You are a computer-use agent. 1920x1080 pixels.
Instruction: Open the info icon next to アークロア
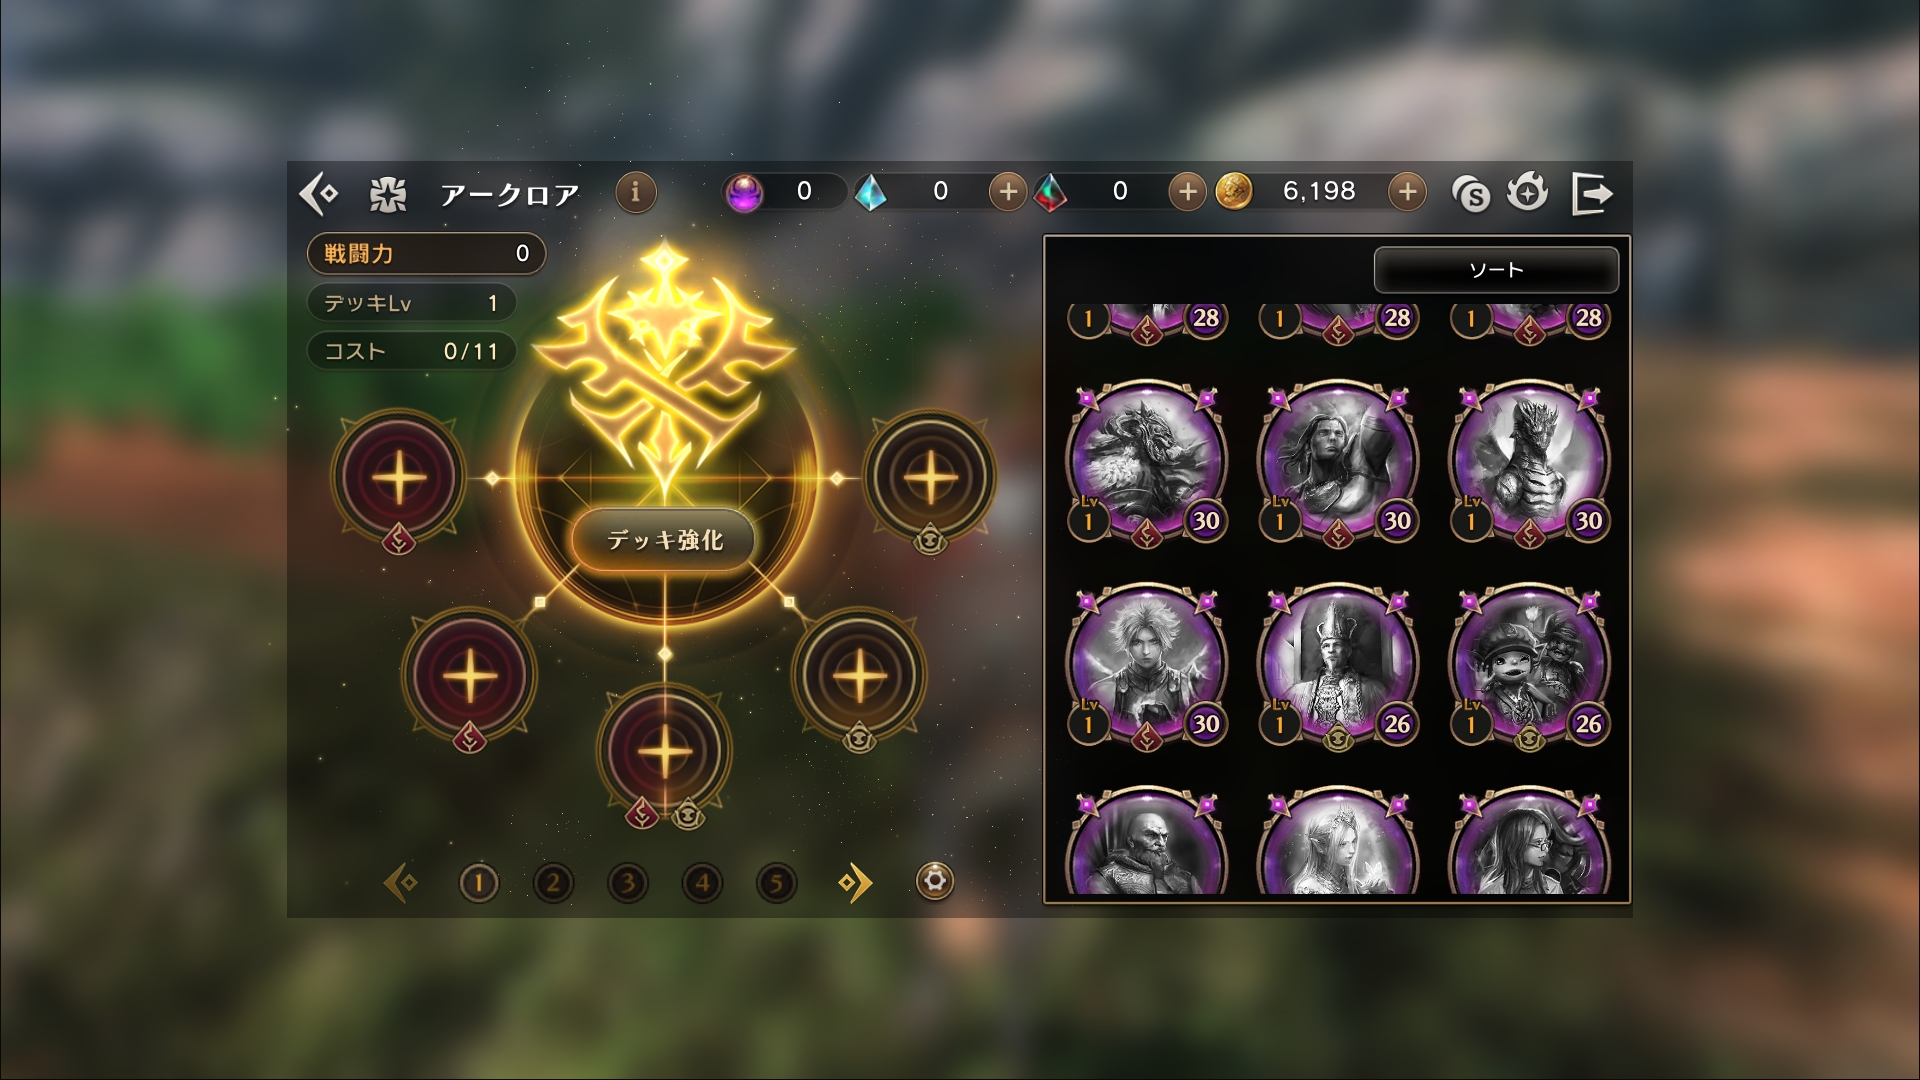click(635, 191)
